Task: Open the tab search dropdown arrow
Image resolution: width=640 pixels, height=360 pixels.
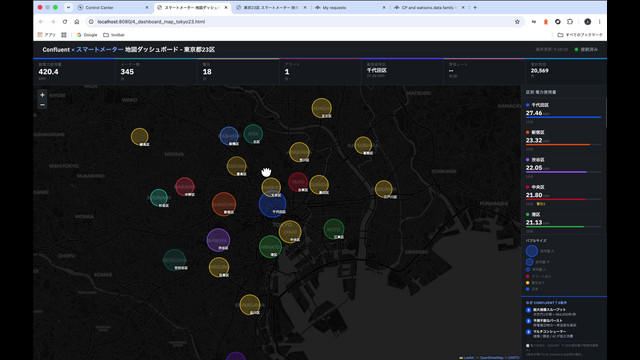Action: click(68, 7)
